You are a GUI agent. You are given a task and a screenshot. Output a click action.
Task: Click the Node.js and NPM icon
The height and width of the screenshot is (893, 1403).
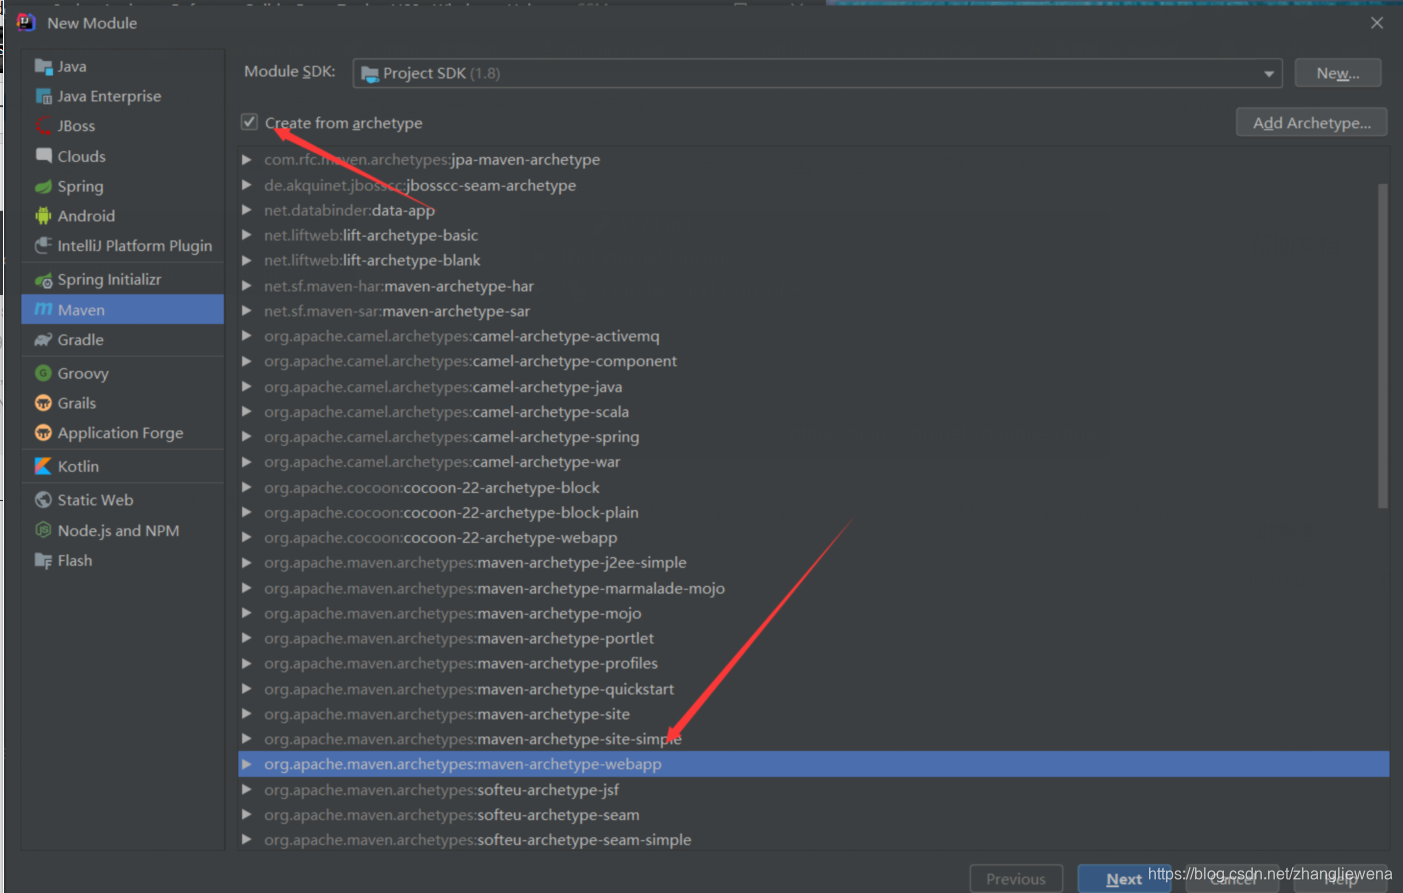coord(43,530)
